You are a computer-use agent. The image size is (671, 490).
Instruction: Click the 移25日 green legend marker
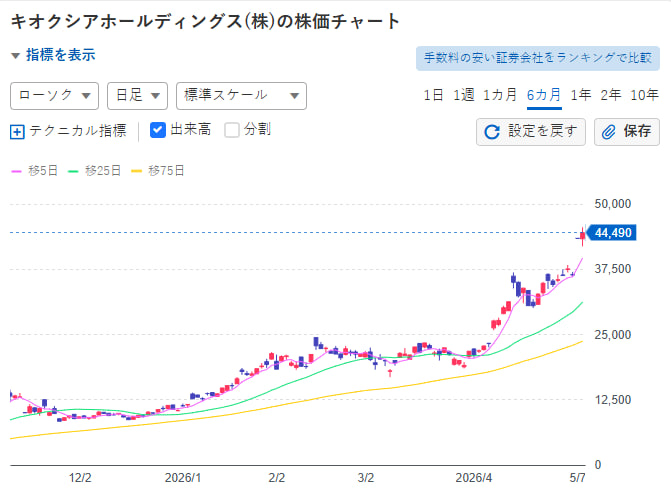[73, 171]
